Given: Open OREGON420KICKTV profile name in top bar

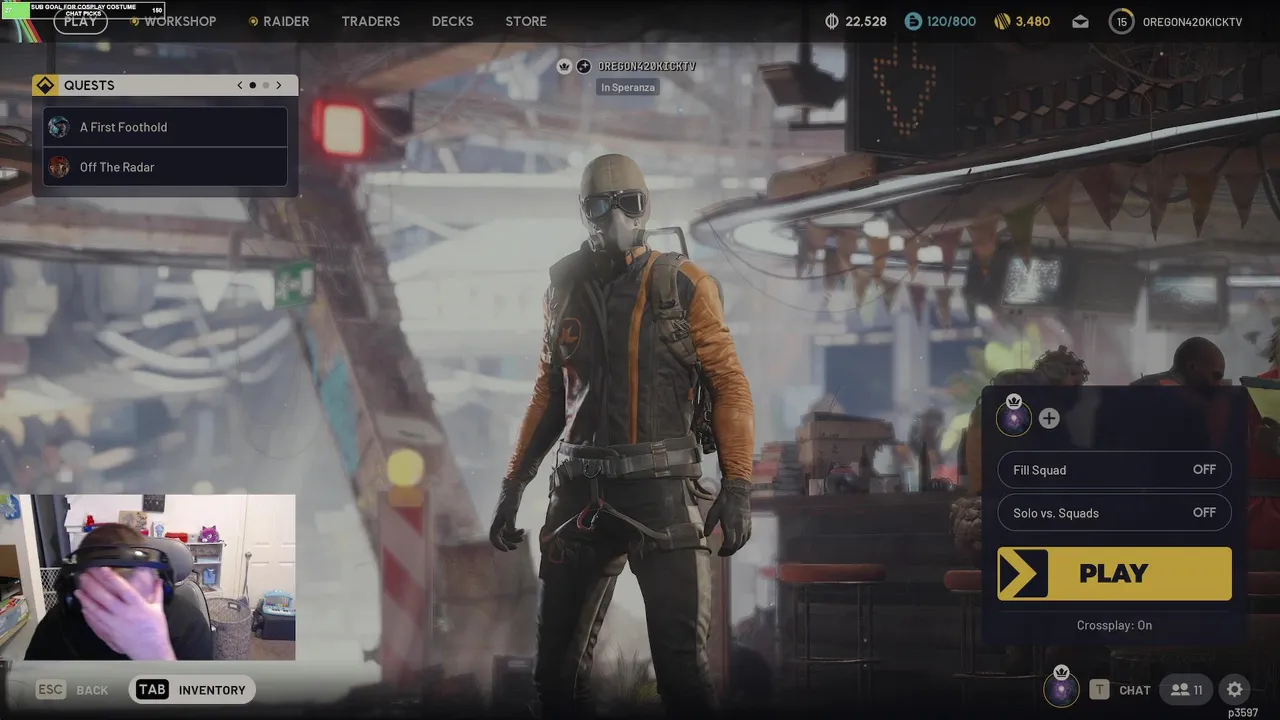Looking at the screenshot, I should [x=1192, y=22].
